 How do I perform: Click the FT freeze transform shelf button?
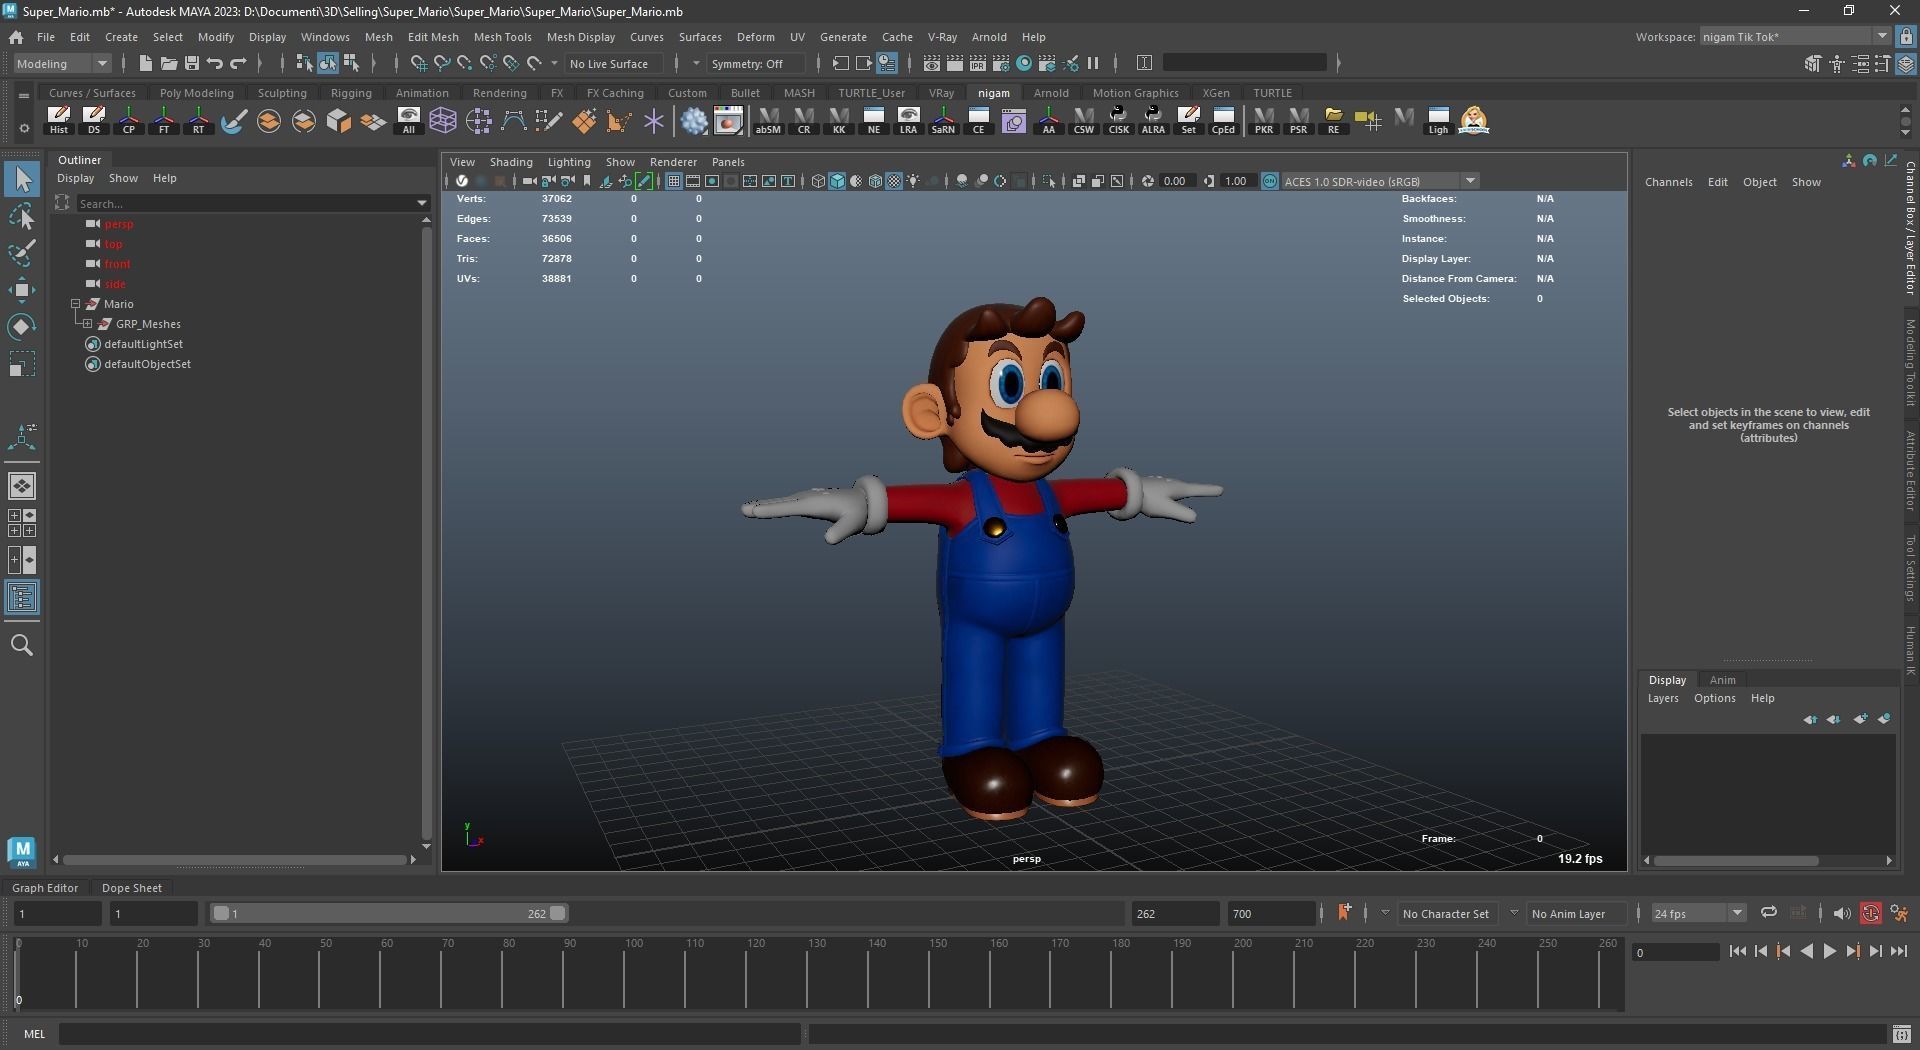click(164, 120)
